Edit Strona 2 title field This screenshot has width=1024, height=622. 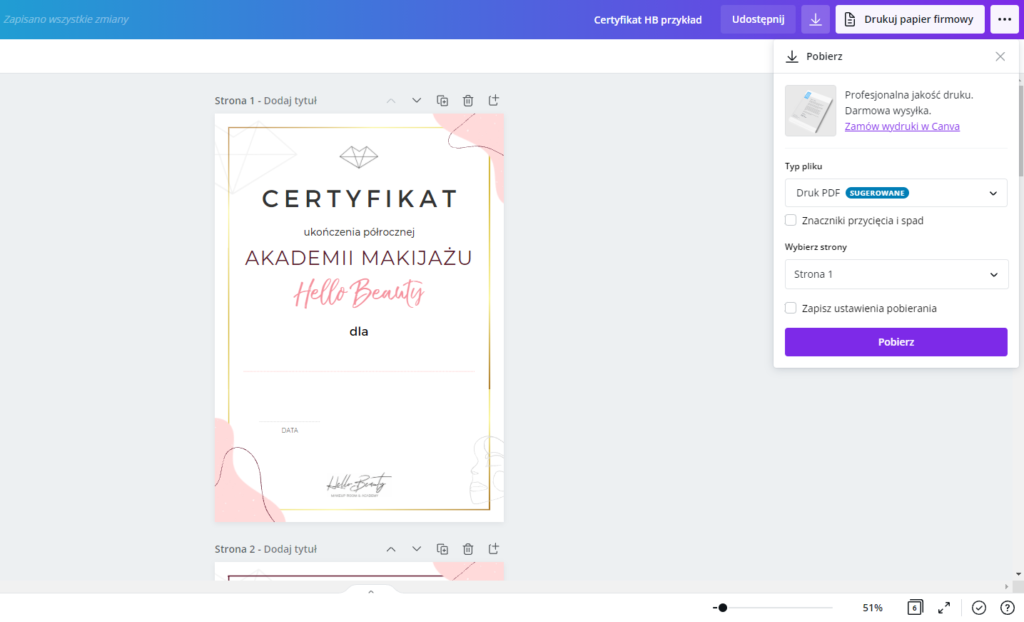(290, 549)
